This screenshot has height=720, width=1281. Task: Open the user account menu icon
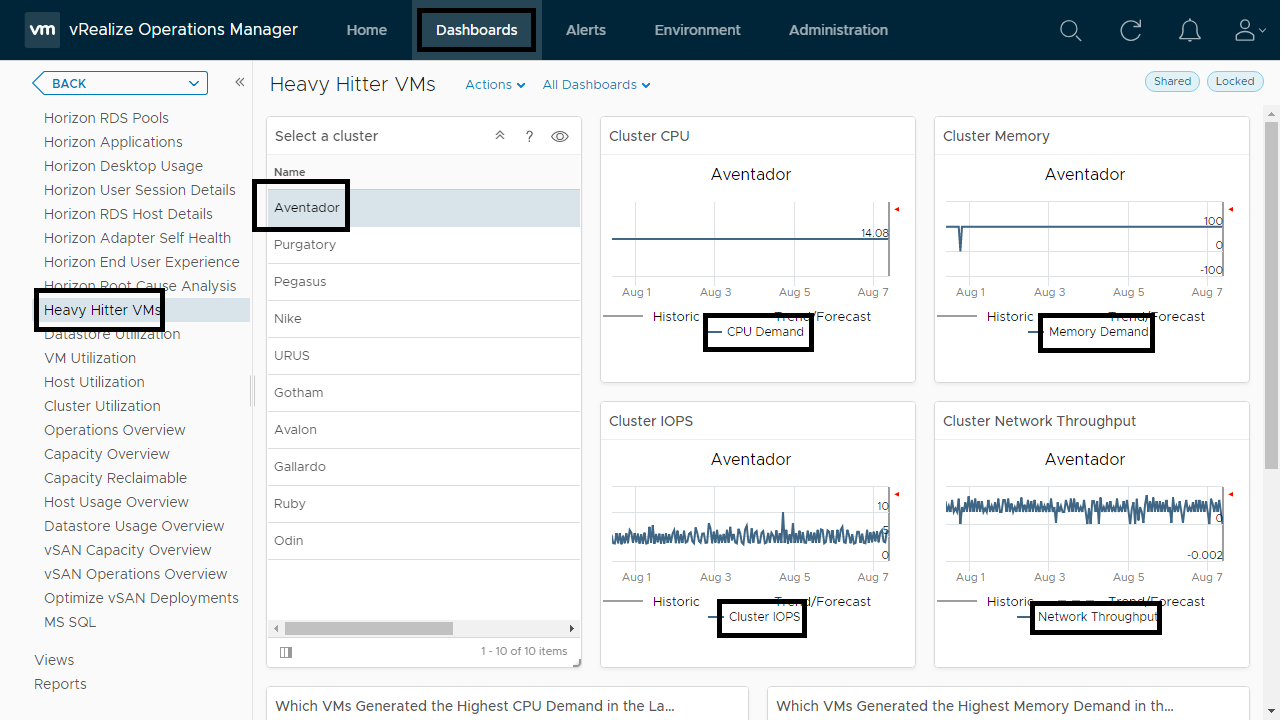pyautogui.click(x=1248, y=31)
